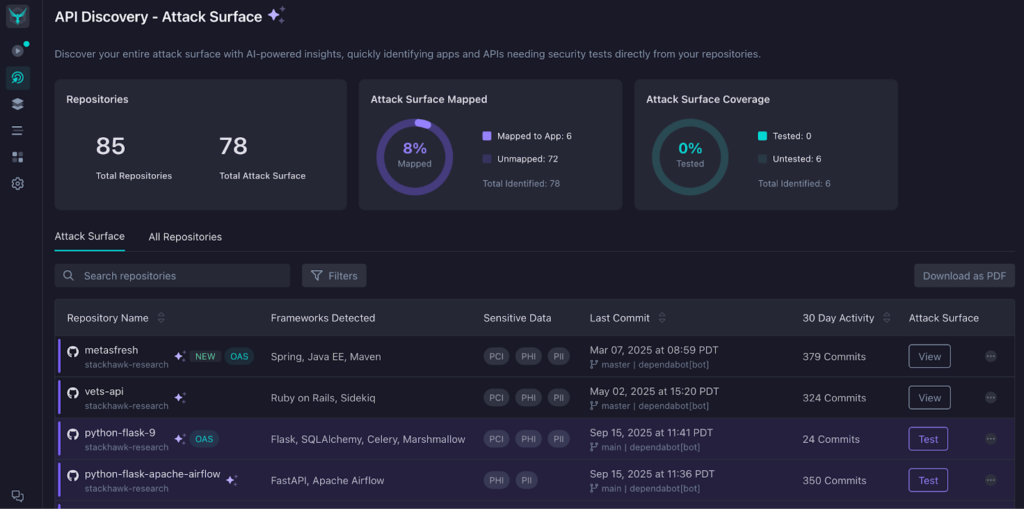Open the python-flask-9 repository name
The width and height of the screenshot is (1024, 509).
click(120, 433)
